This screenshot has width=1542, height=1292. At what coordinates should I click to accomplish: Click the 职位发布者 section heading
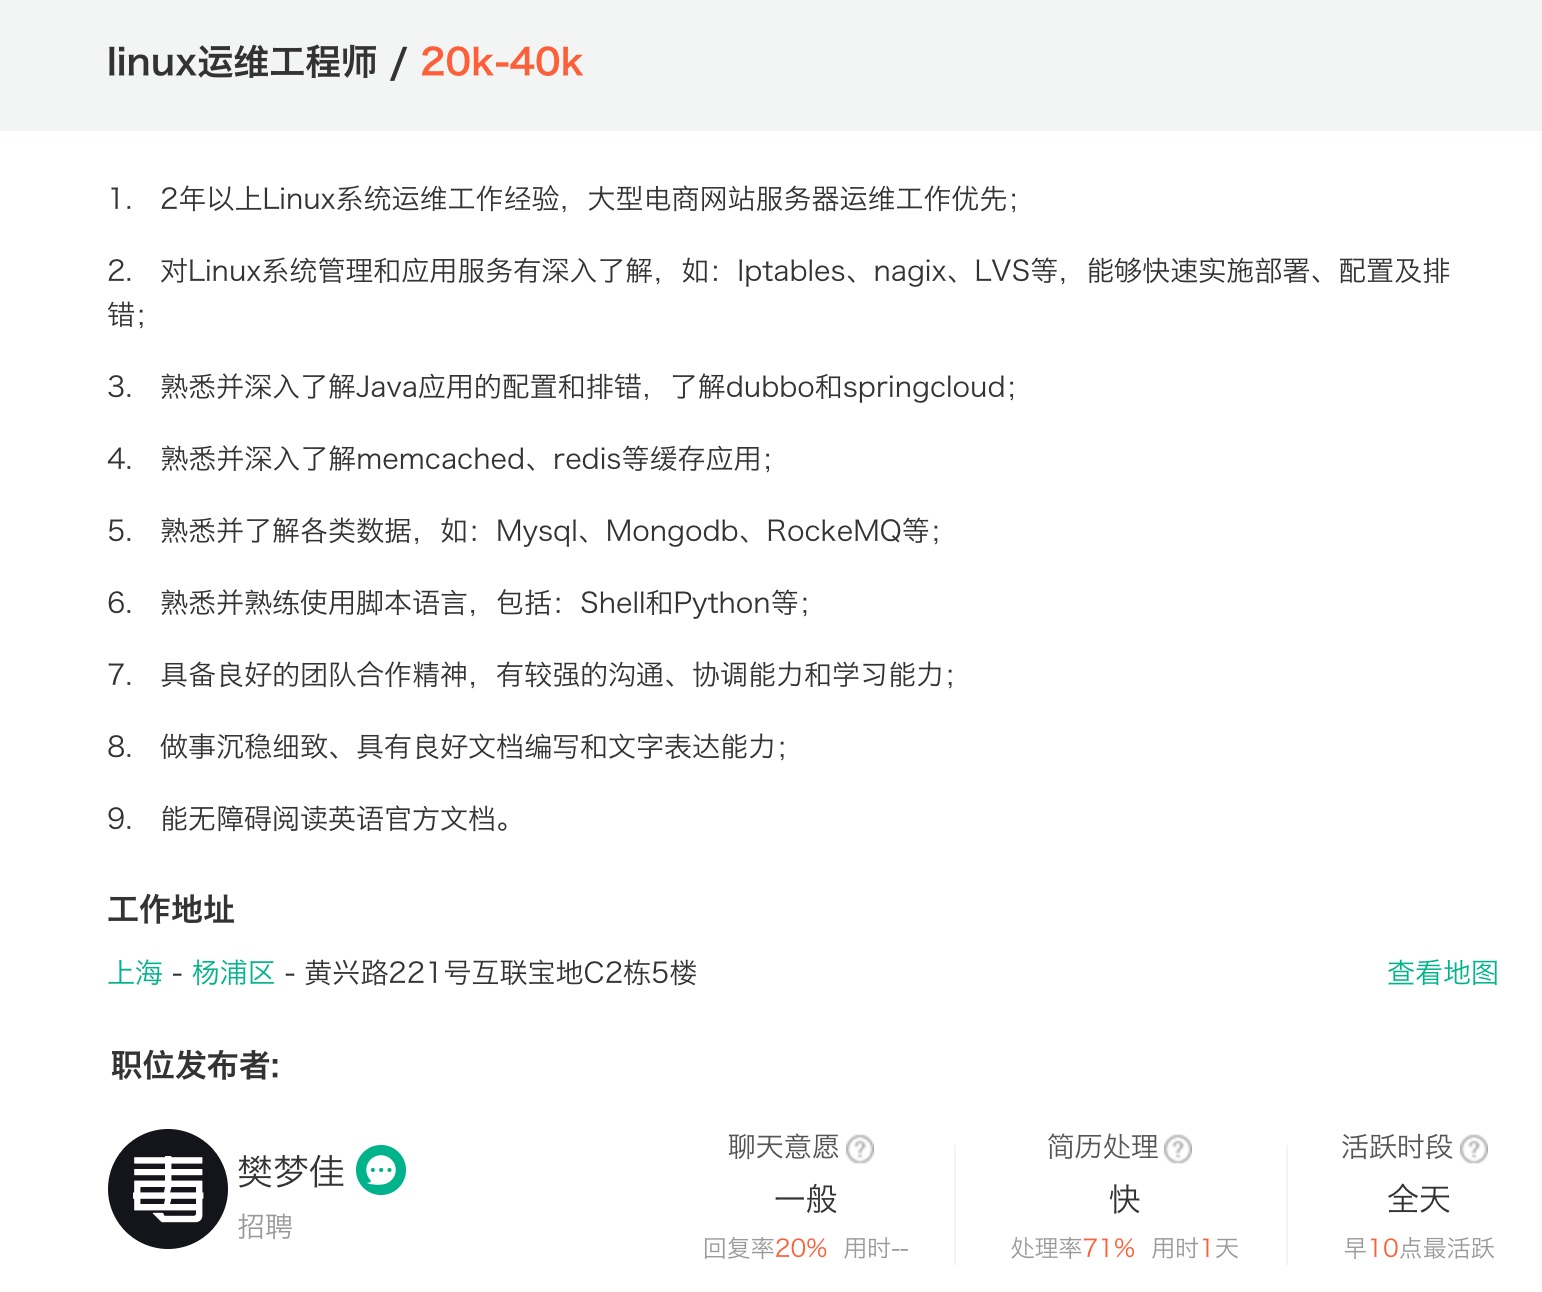(195, 1066)
